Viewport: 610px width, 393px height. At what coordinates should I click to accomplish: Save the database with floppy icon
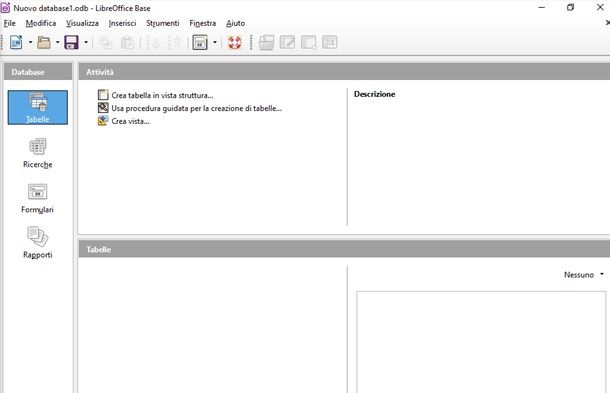pyautogui.click(x=72, y=42)
